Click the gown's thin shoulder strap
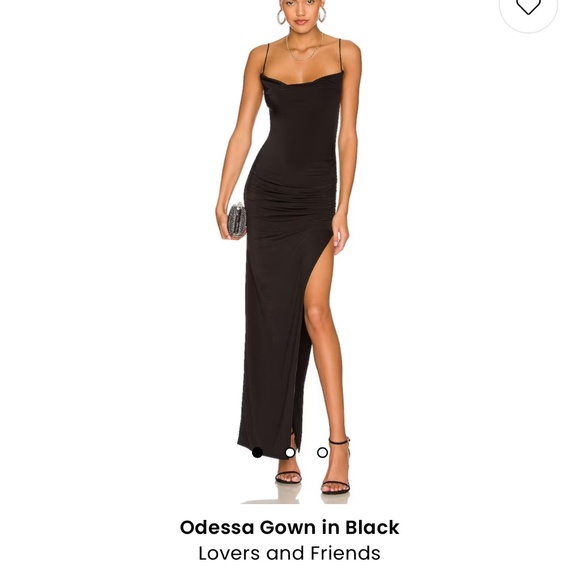The image size is (580, 580). pyautogui.click(x=266, y=59)
